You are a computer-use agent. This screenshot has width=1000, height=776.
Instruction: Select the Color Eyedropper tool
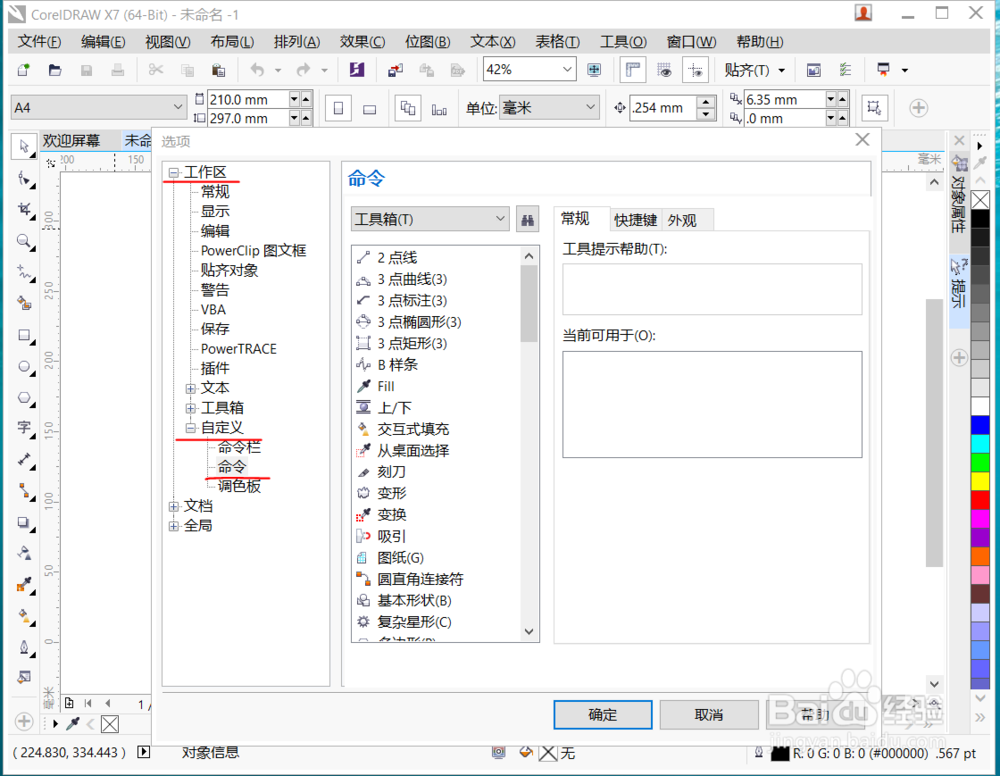(x=24, y=584)
